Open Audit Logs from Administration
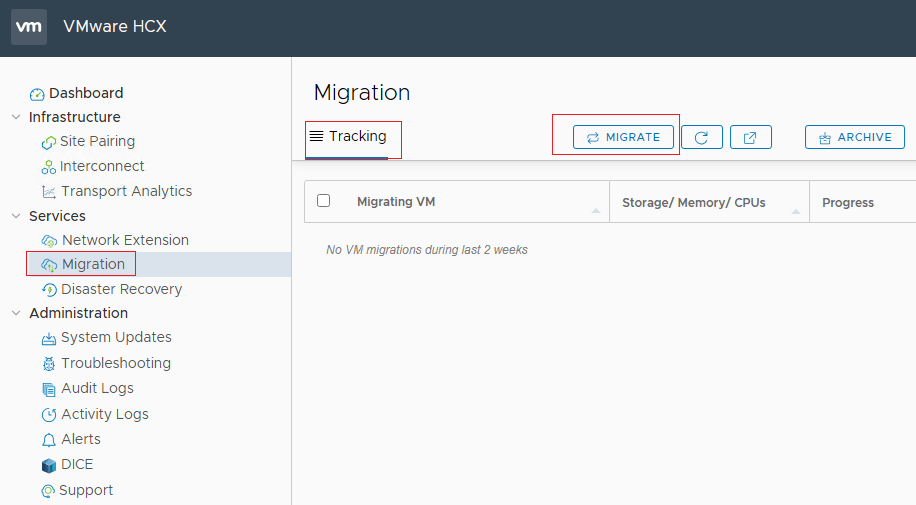This screenshot has height=505, width=916. pyautogui.click(x=98, y=388)
